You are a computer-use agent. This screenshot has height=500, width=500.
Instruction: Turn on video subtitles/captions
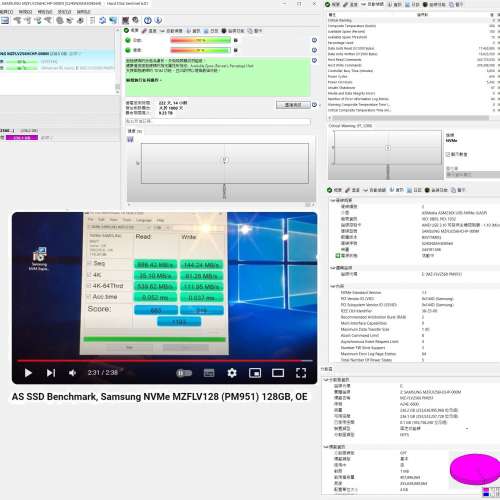click(x=209, y=373)
